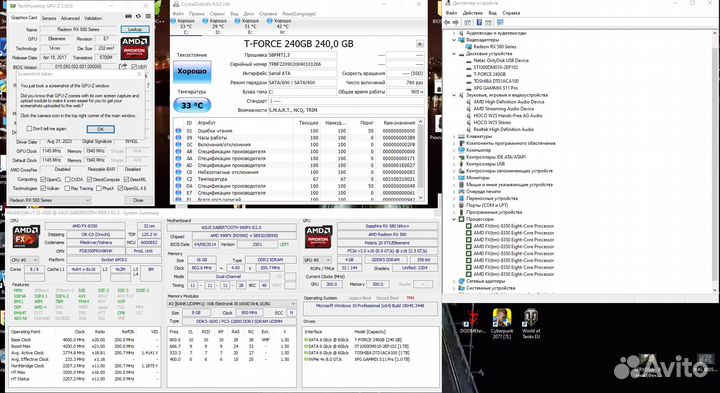Open the World of Tanks EU desktop shortcut

click(531, 323)
